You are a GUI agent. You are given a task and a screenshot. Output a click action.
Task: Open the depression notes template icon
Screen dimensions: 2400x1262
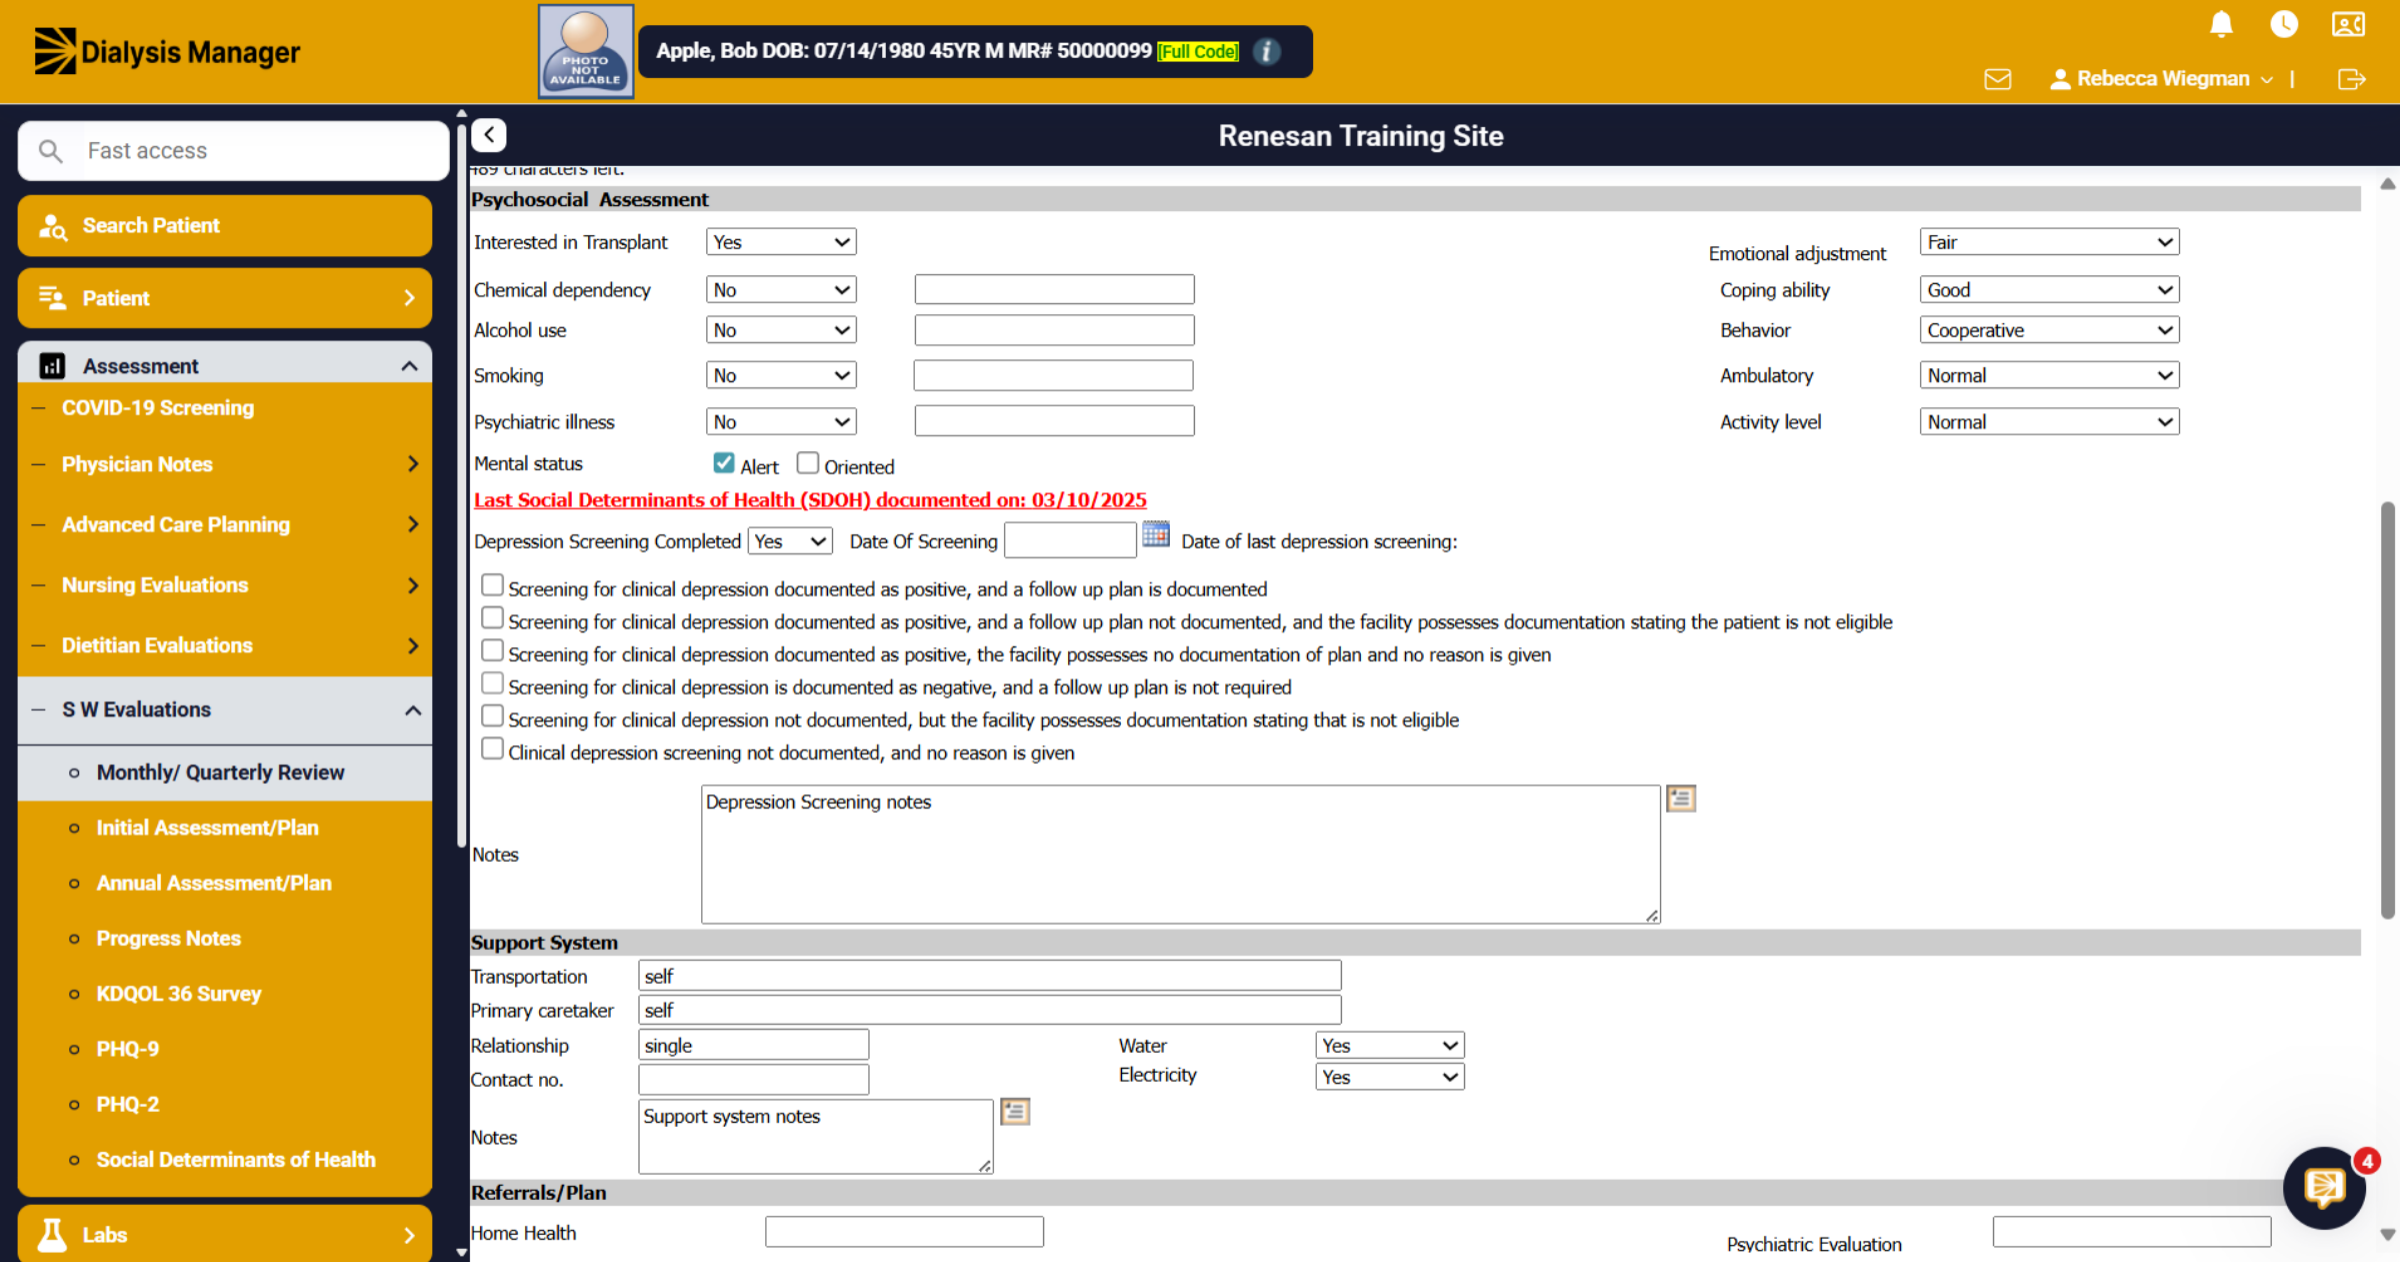pyautogui.click(x=1681, y=799)
